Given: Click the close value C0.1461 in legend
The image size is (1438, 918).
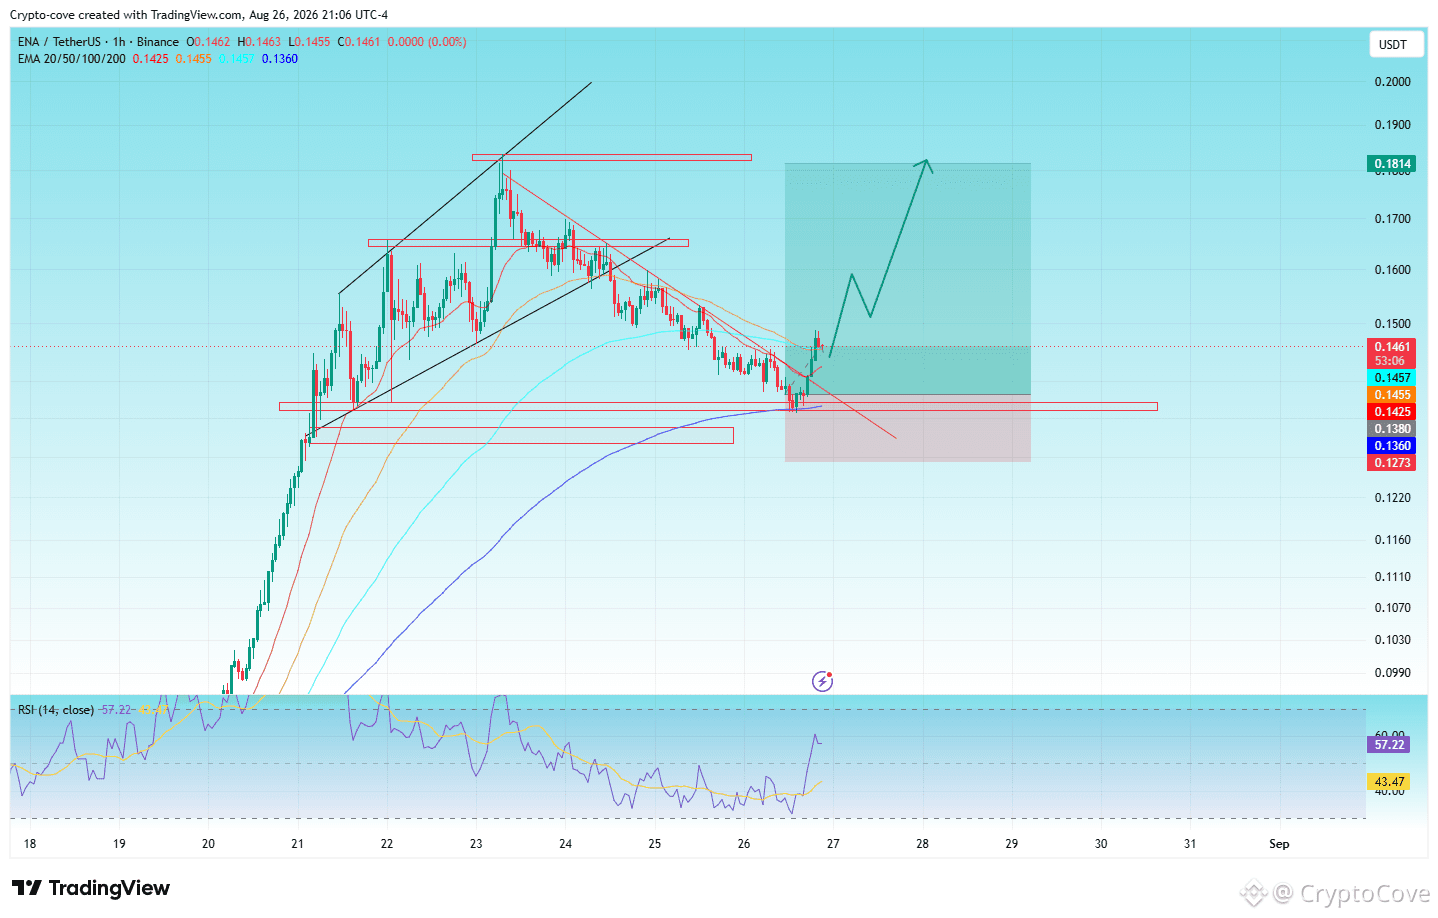Looking at the screenshot, I should tap(359, 42).
